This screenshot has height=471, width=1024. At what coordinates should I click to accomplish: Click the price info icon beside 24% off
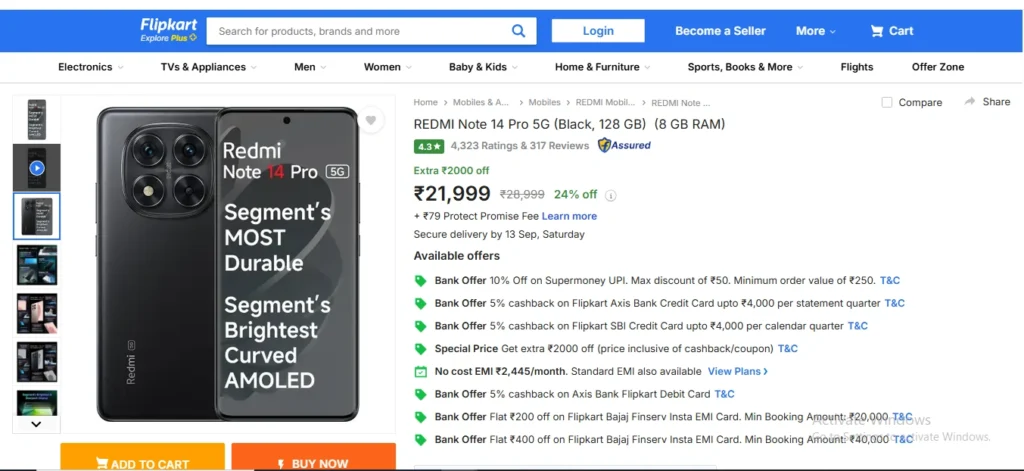[x=611, y=196]
